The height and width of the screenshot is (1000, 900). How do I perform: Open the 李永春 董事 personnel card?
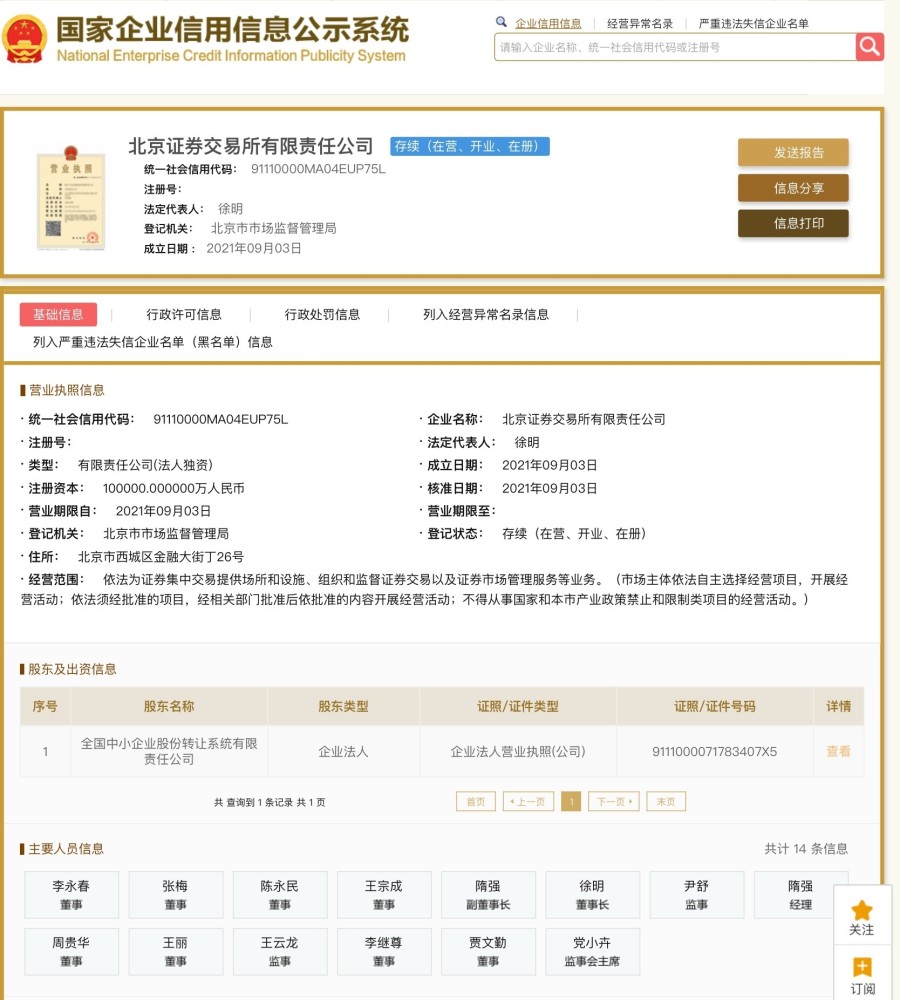coord(71,895)
